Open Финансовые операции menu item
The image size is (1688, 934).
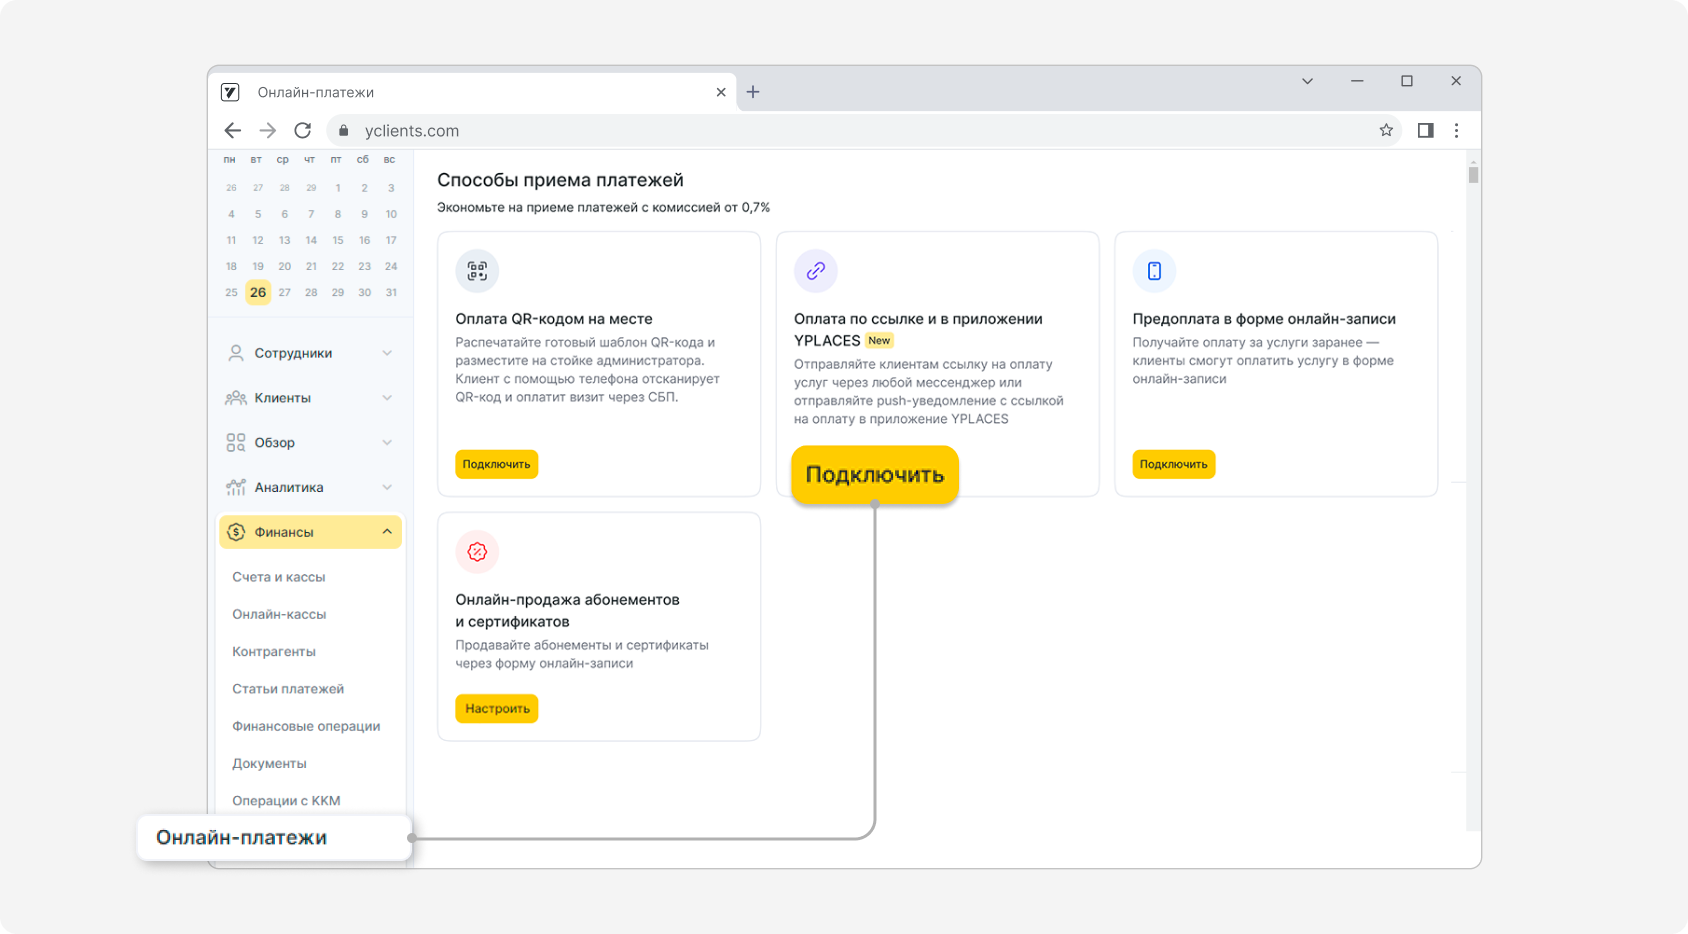[306, 726]
